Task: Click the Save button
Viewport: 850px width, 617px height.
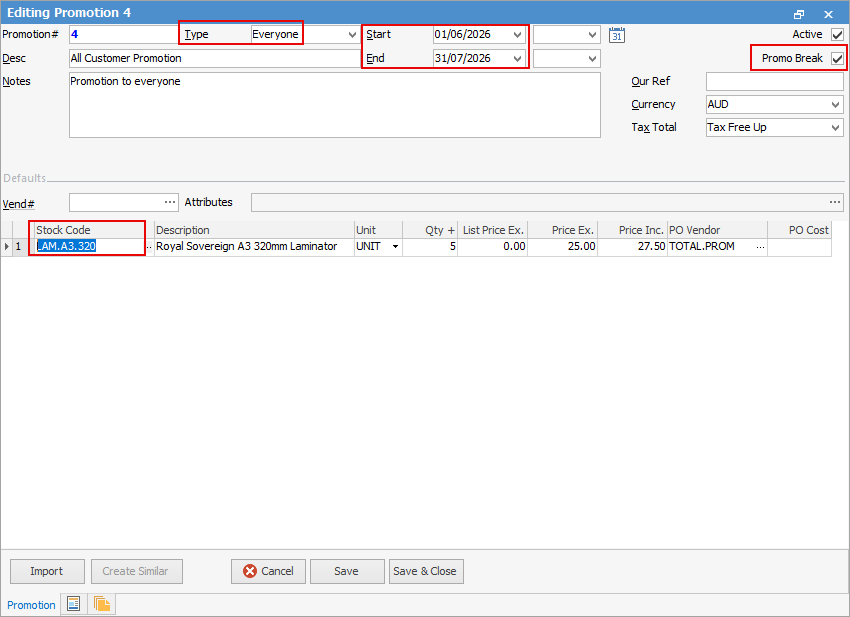Action: point(347,571)
